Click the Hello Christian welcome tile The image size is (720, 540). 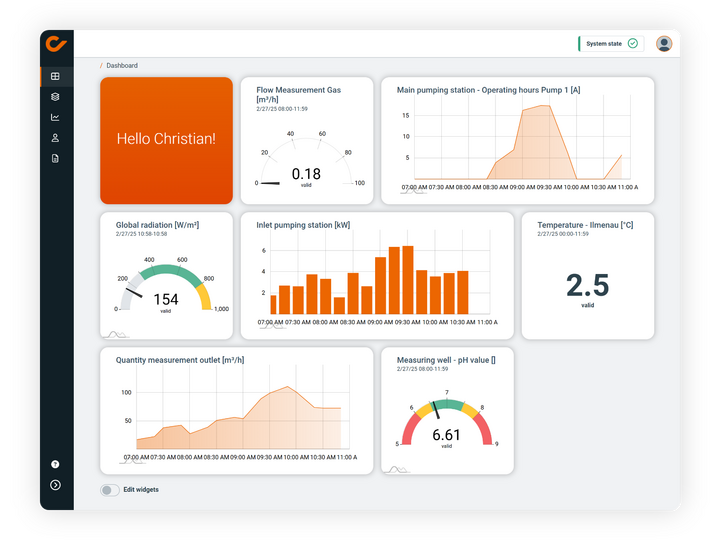pos(166,140)
